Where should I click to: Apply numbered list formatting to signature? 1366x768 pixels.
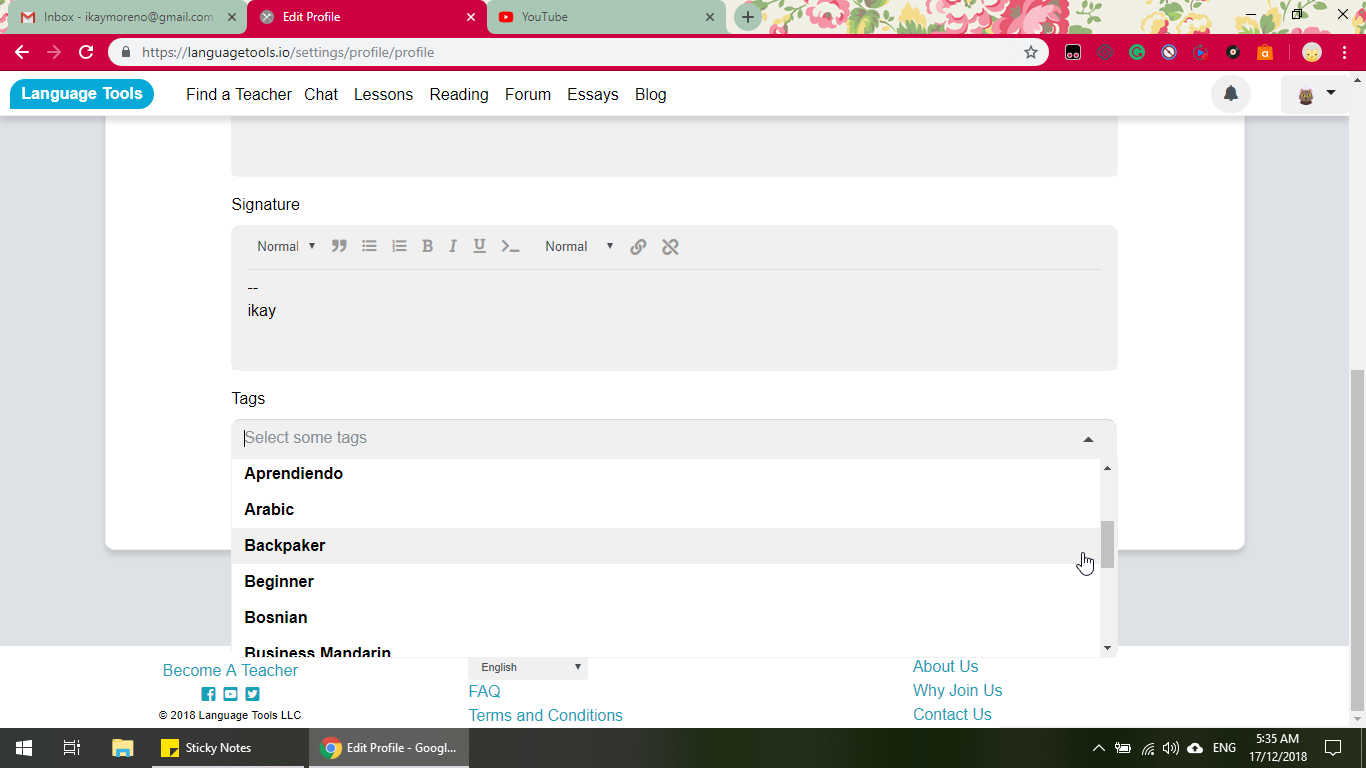point(399,246)
